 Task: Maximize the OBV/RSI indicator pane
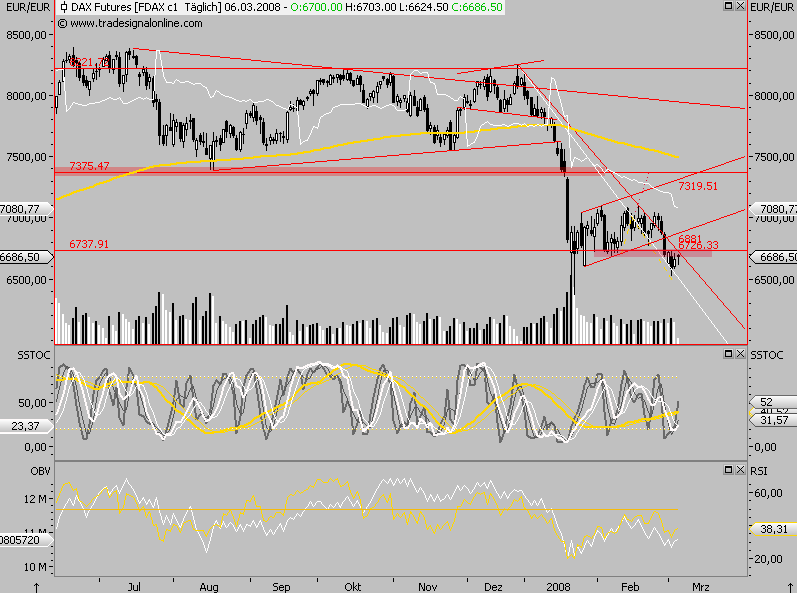[x=728, y=470]
